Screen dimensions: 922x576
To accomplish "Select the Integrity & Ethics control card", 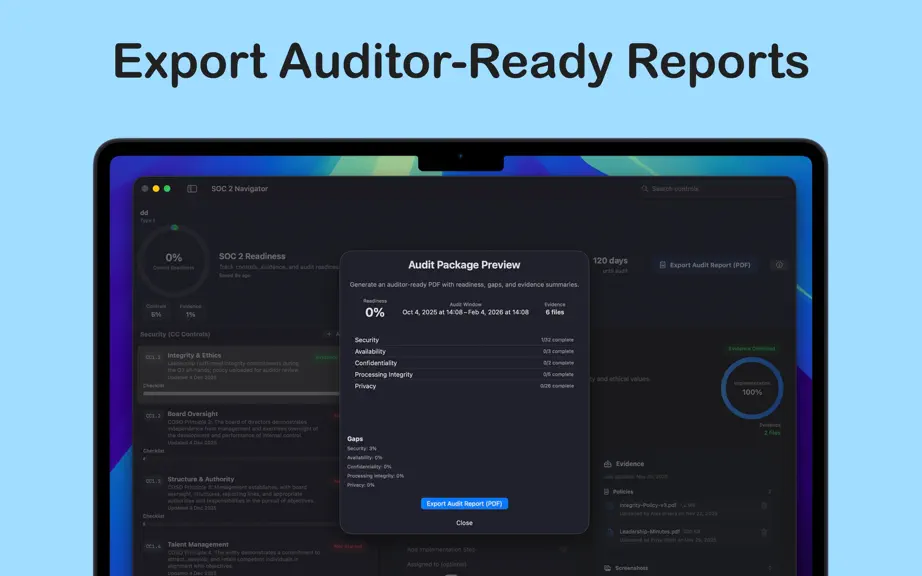I will [238, 374].
